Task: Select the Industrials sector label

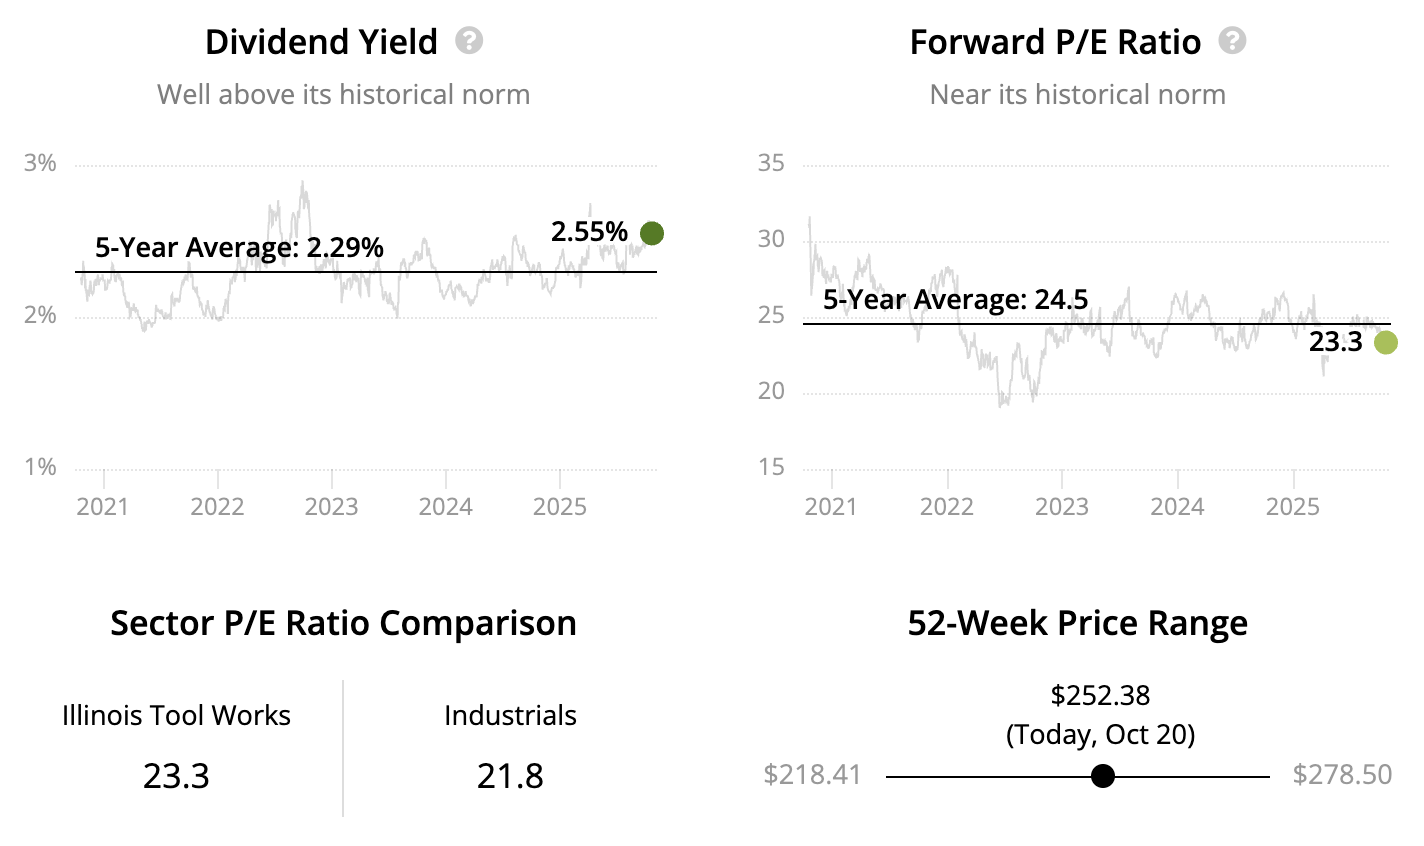Action: pyautogui.click(x=510, y=716)
